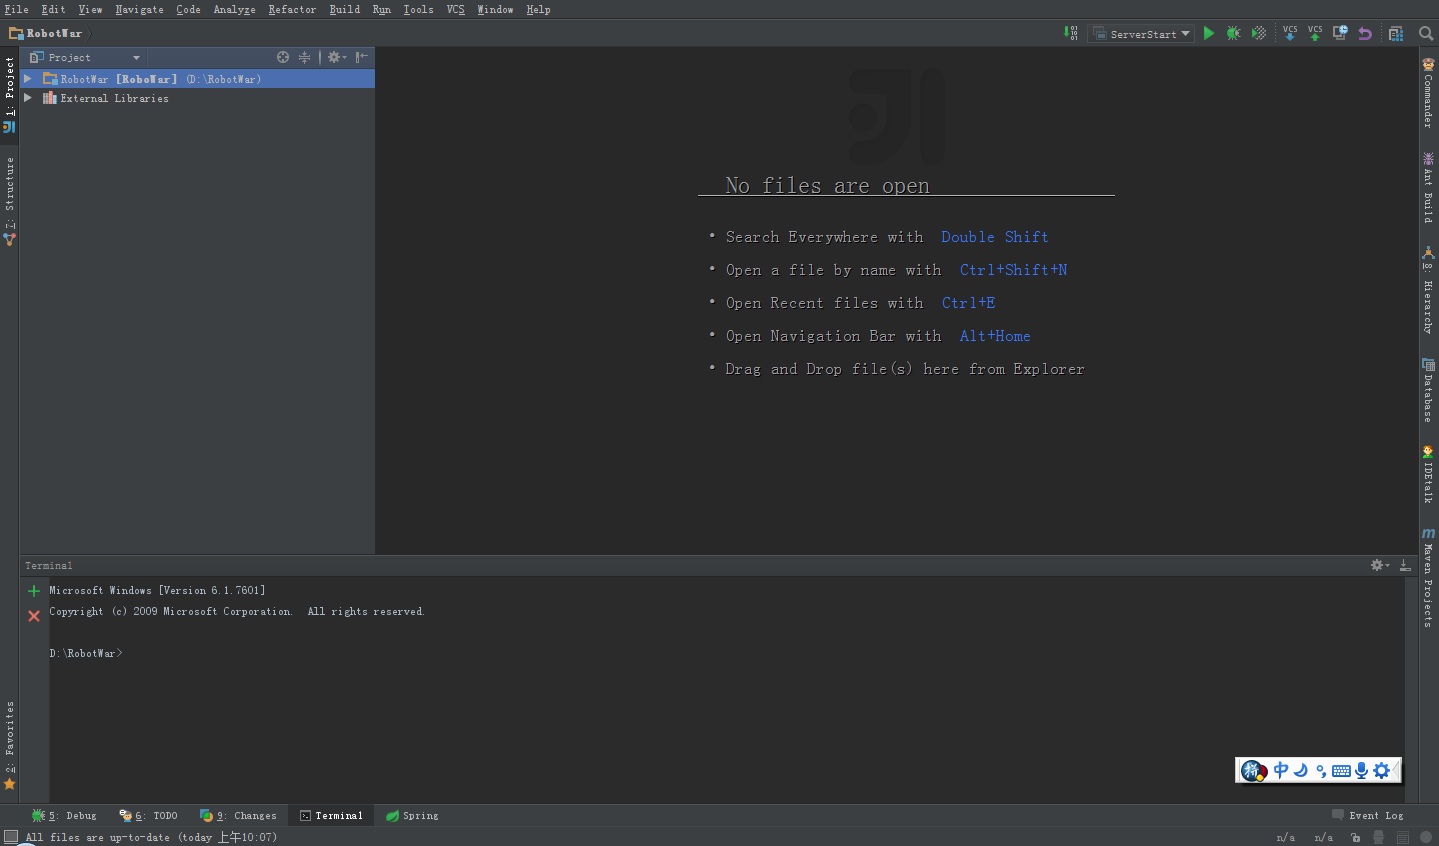Add a new terminal session
Image resolution: width=1439 pixels, height=846 pixels.
coord(34,591)
